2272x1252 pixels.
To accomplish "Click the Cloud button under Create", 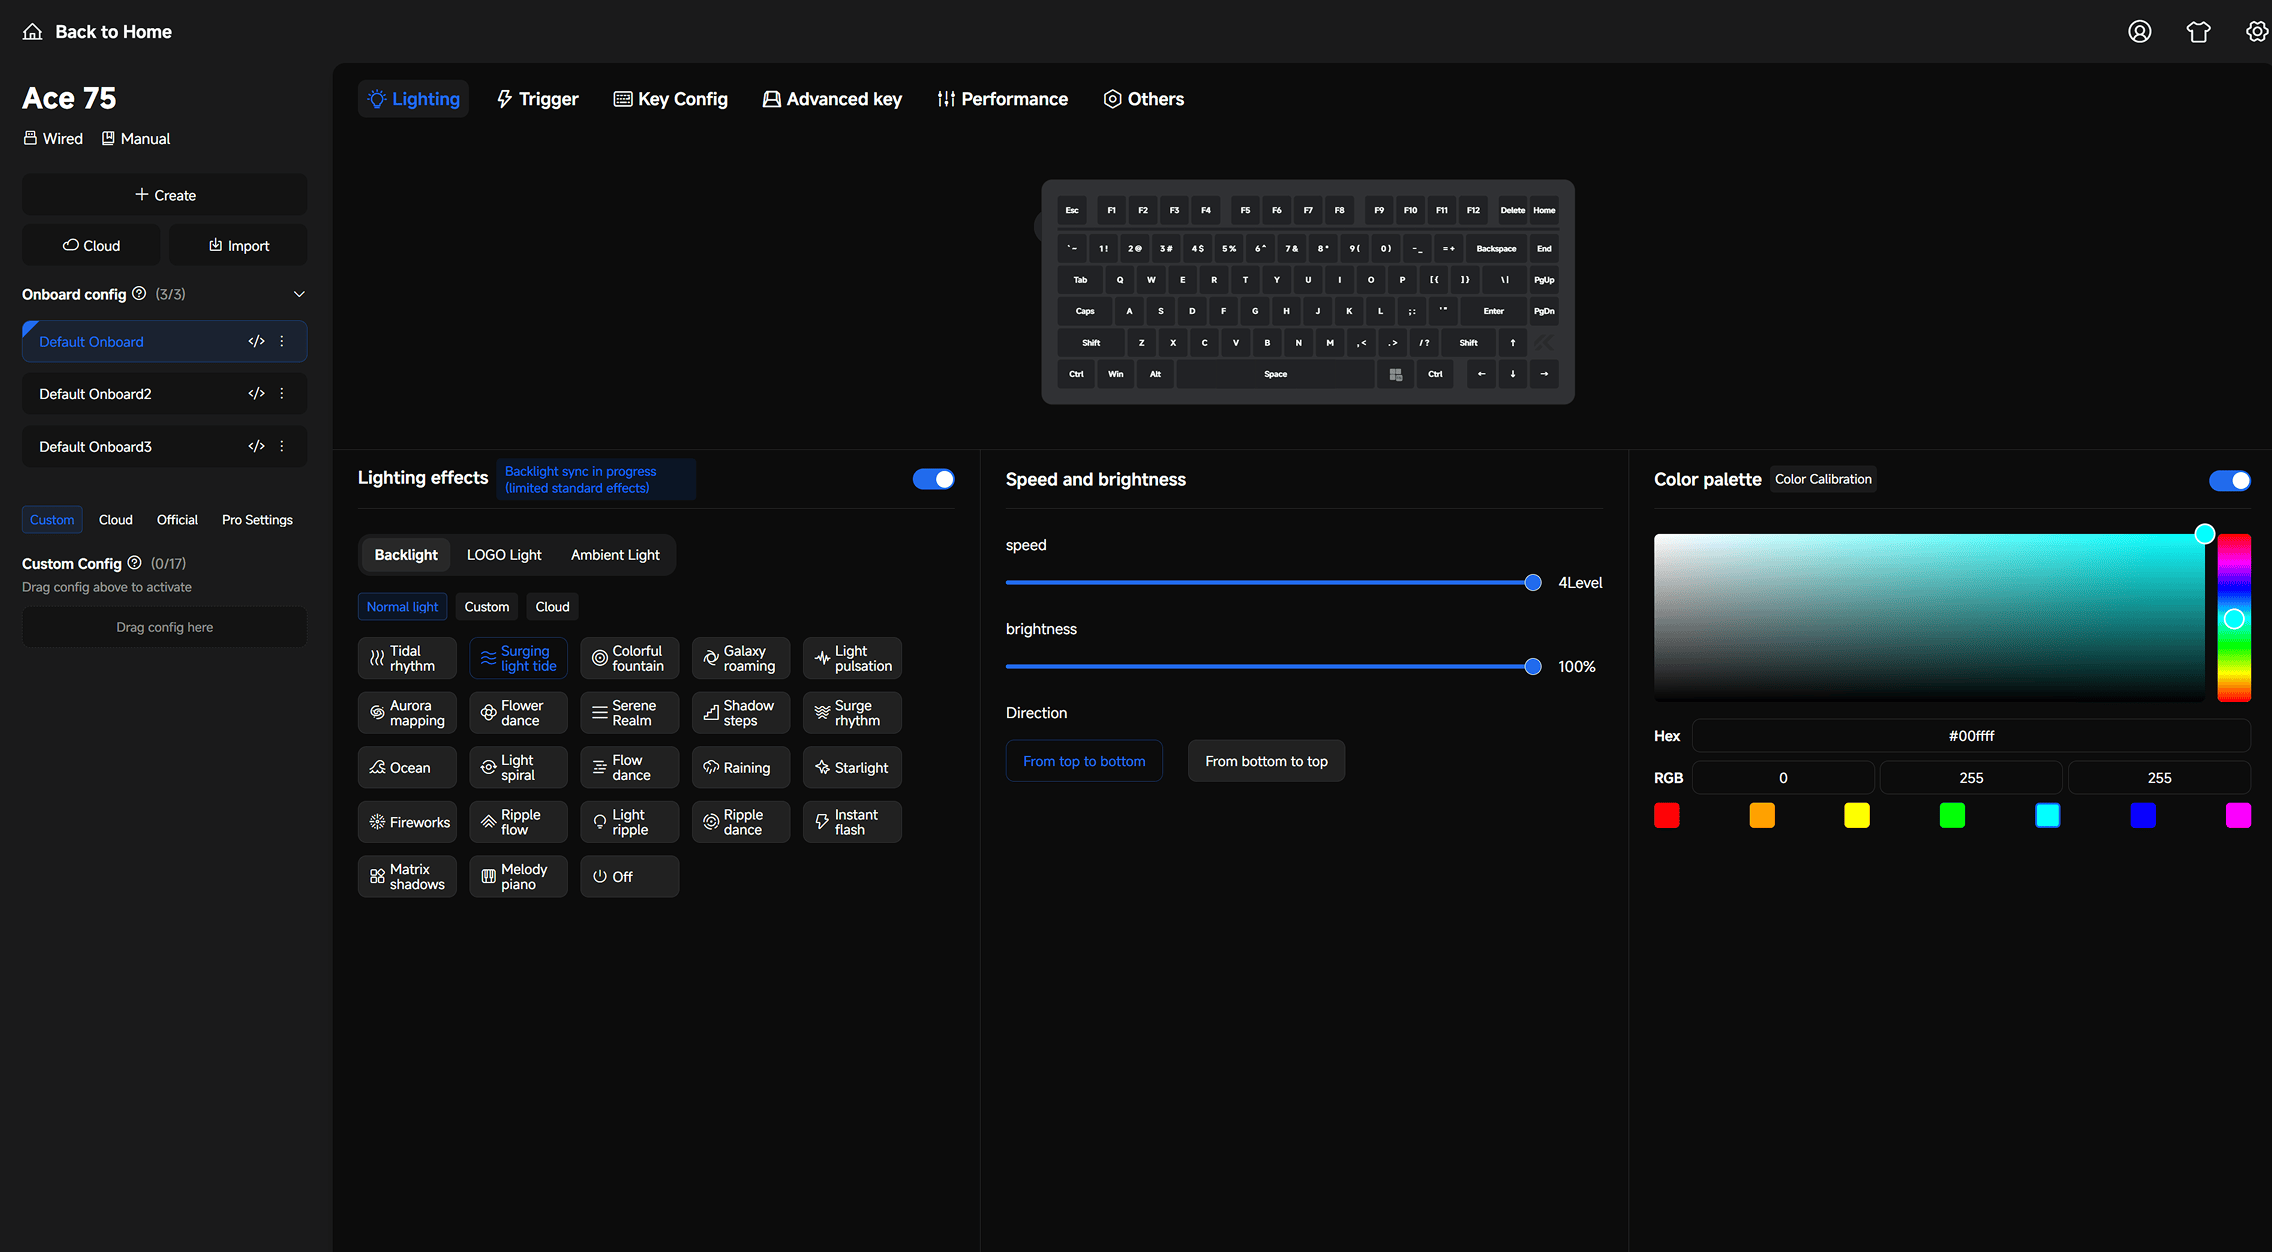I will [x=91, y=246].
